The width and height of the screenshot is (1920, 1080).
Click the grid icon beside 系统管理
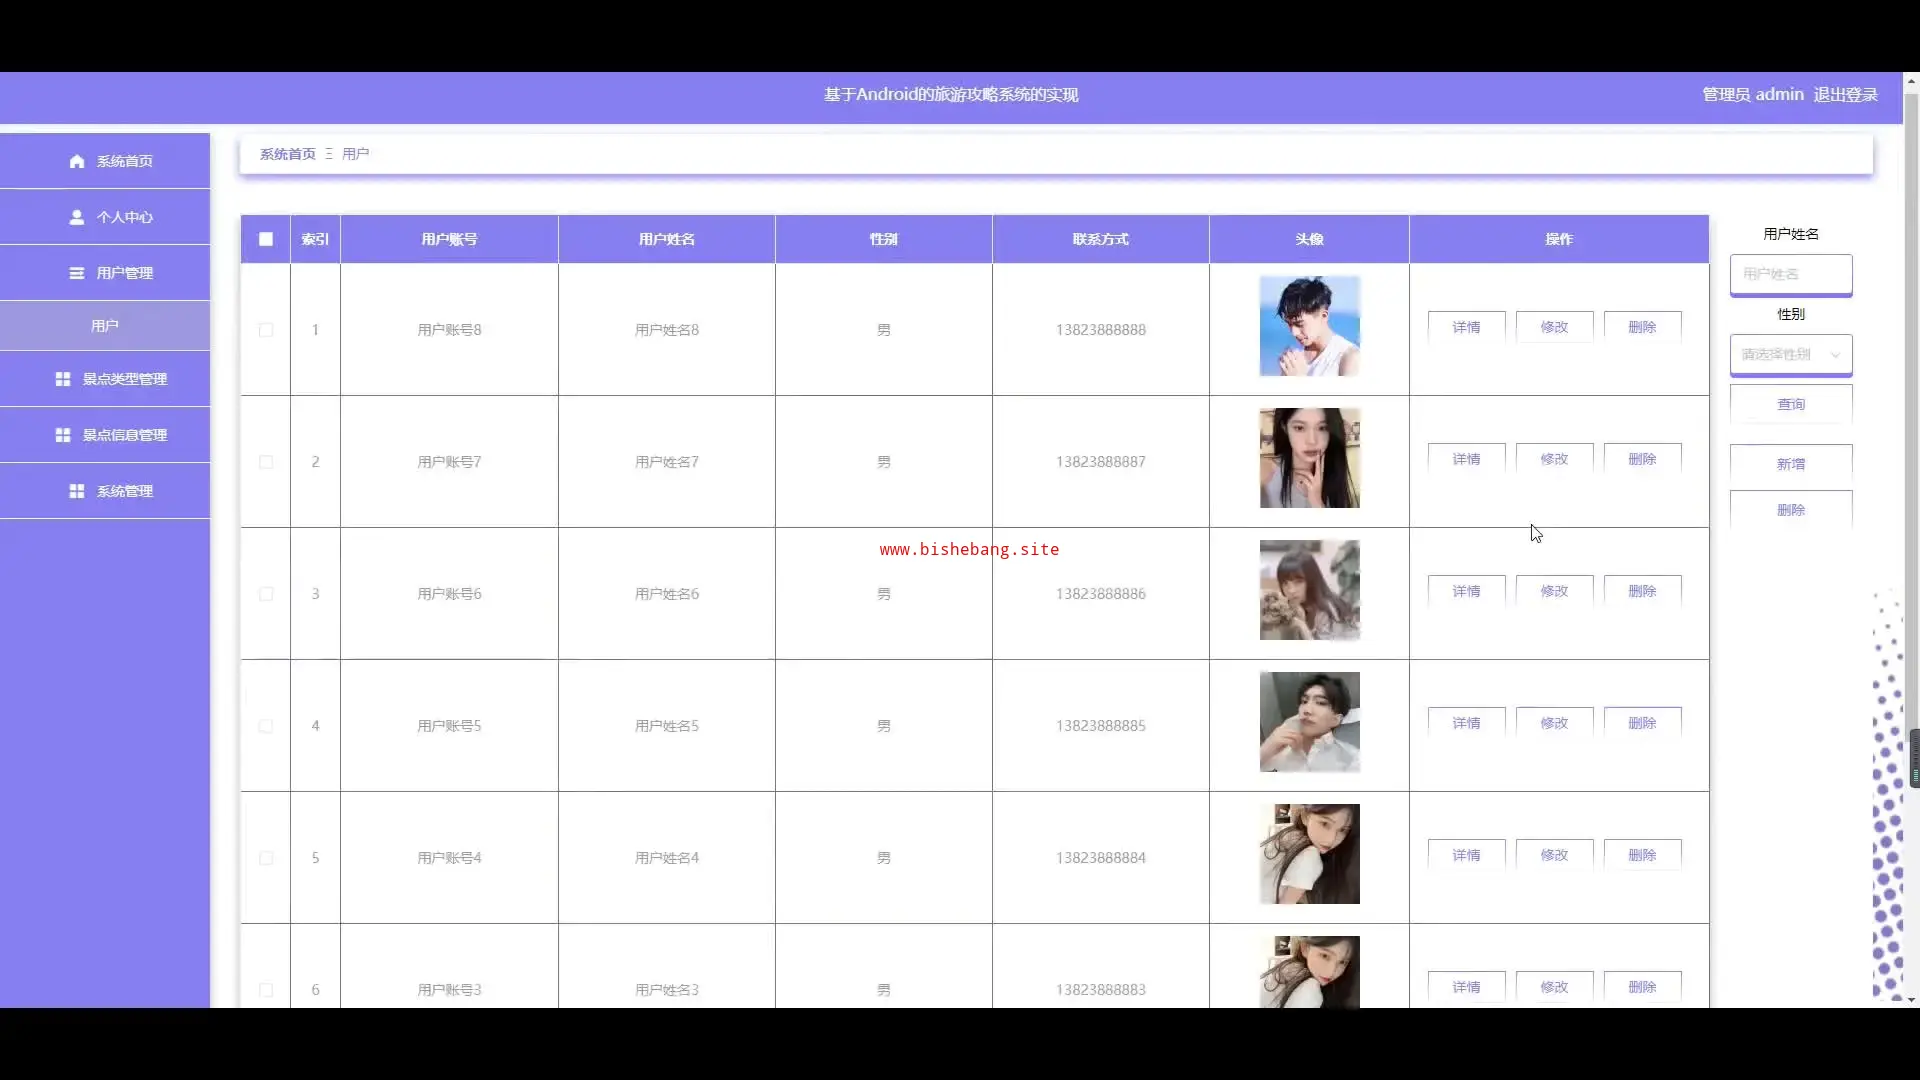pos(77,491)
